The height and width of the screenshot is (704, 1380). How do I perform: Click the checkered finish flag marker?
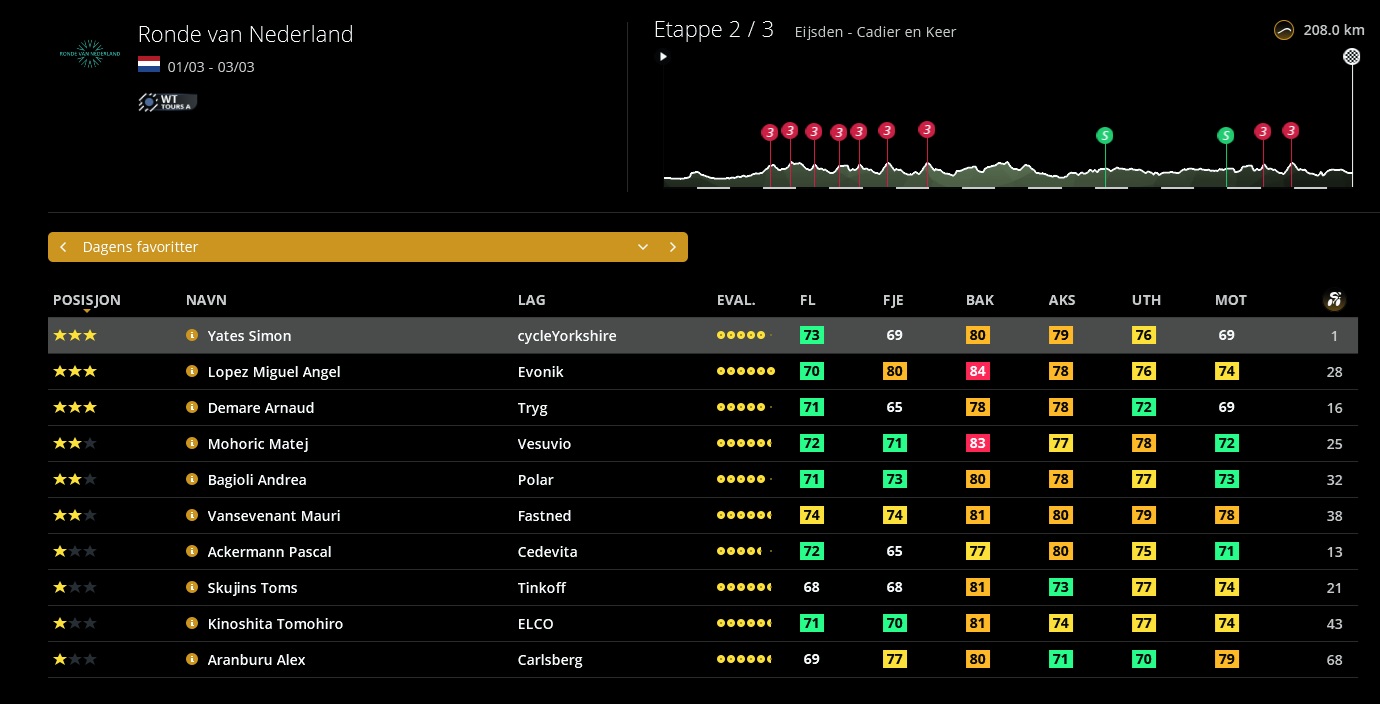tap(1352, 57)
